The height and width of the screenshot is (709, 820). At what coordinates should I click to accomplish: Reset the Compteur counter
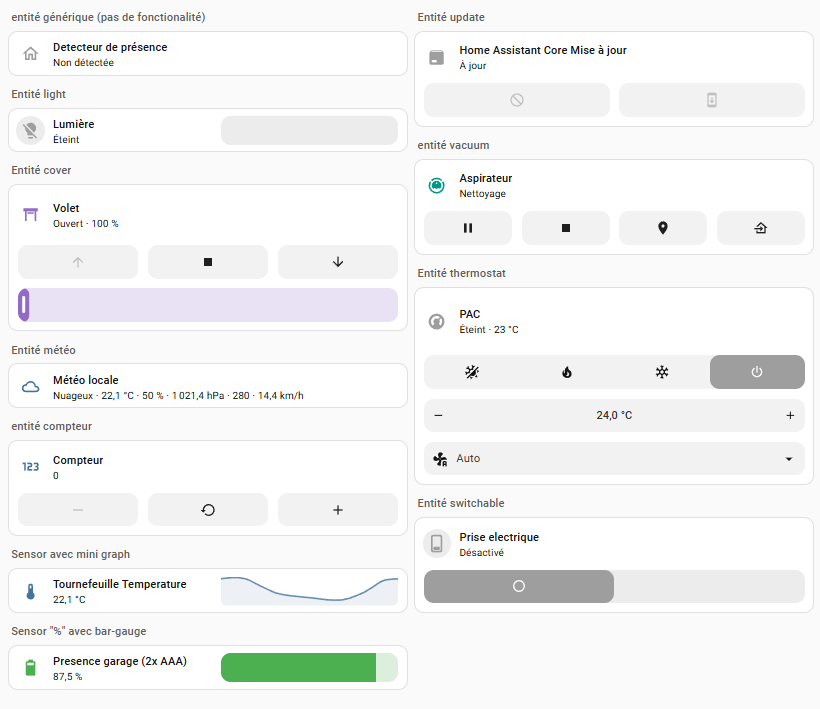pos(208,509)
